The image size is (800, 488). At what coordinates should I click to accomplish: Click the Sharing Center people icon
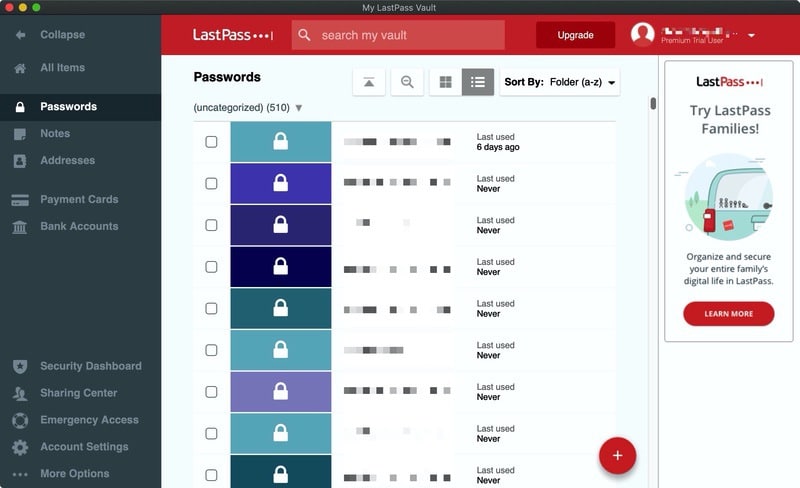click(20, 393)
